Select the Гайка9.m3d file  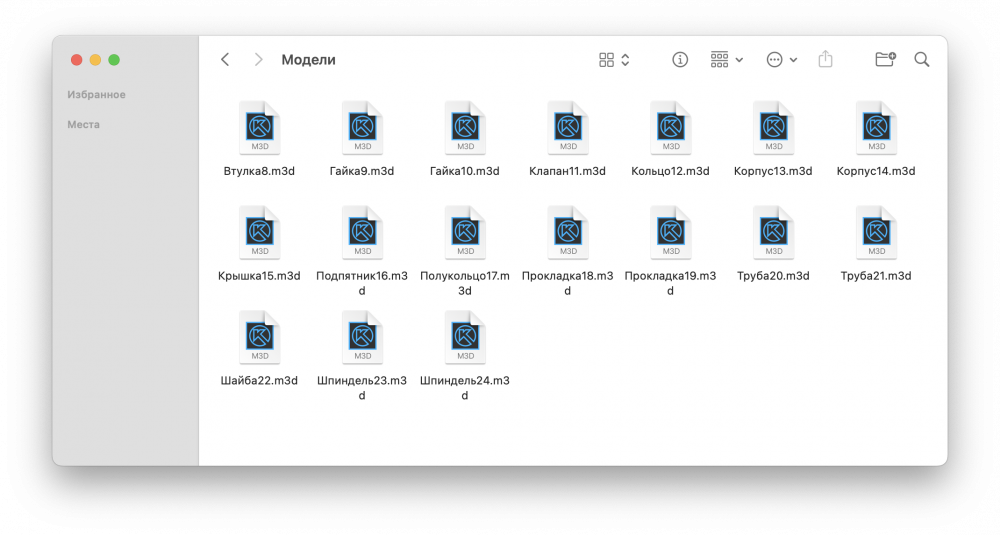[x=362, y=128]
